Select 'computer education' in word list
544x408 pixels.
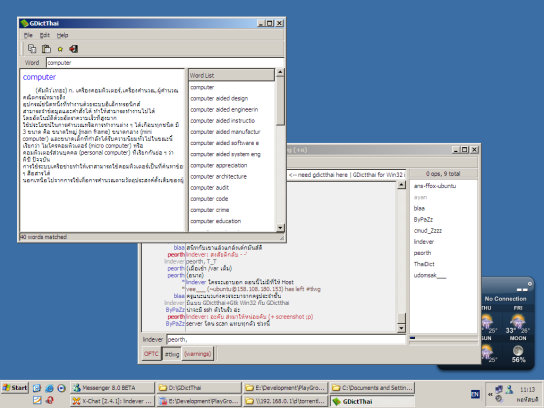(215, 221)
